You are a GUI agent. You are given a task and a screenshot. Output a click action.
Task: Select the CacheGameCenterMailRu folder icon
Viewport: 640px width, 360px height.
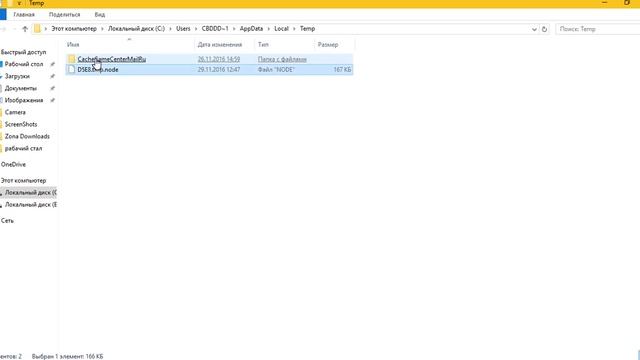tap(72, 59)
